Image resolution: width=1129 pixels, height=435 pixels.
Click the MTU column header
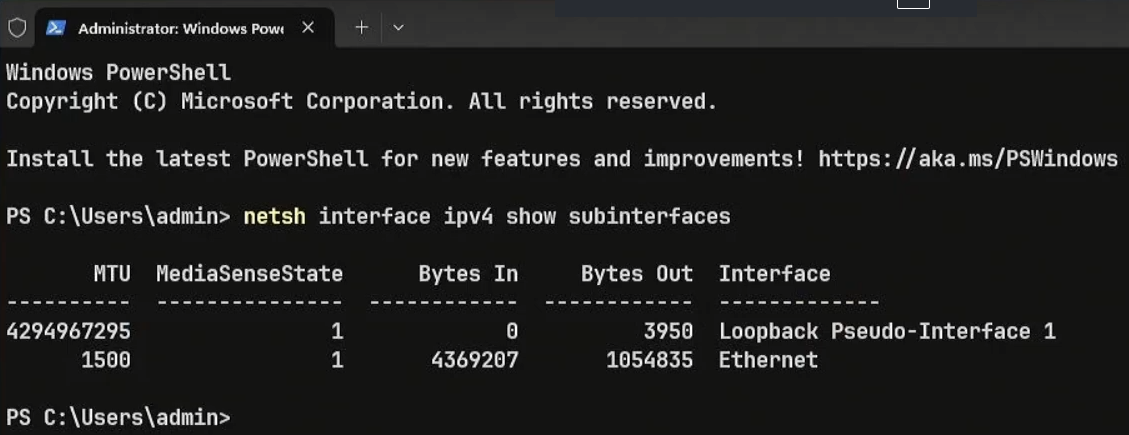[x=112, y=274]
